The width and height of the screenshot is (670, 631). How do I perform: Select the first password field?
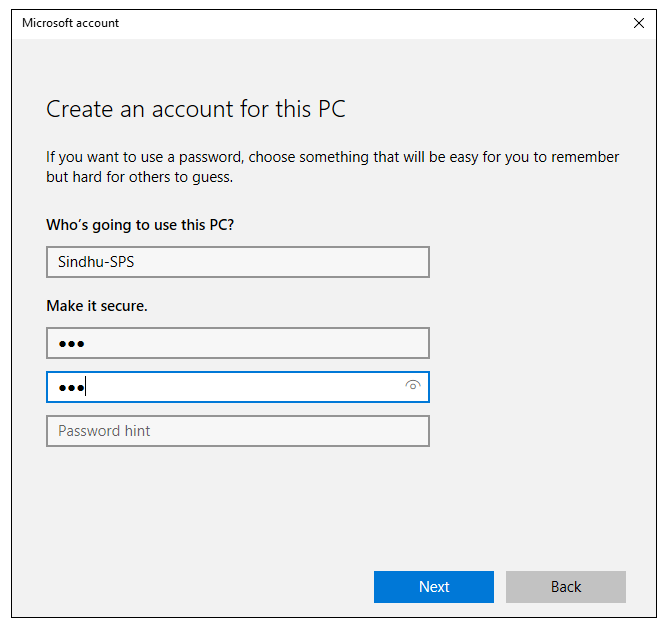point(238,343)
